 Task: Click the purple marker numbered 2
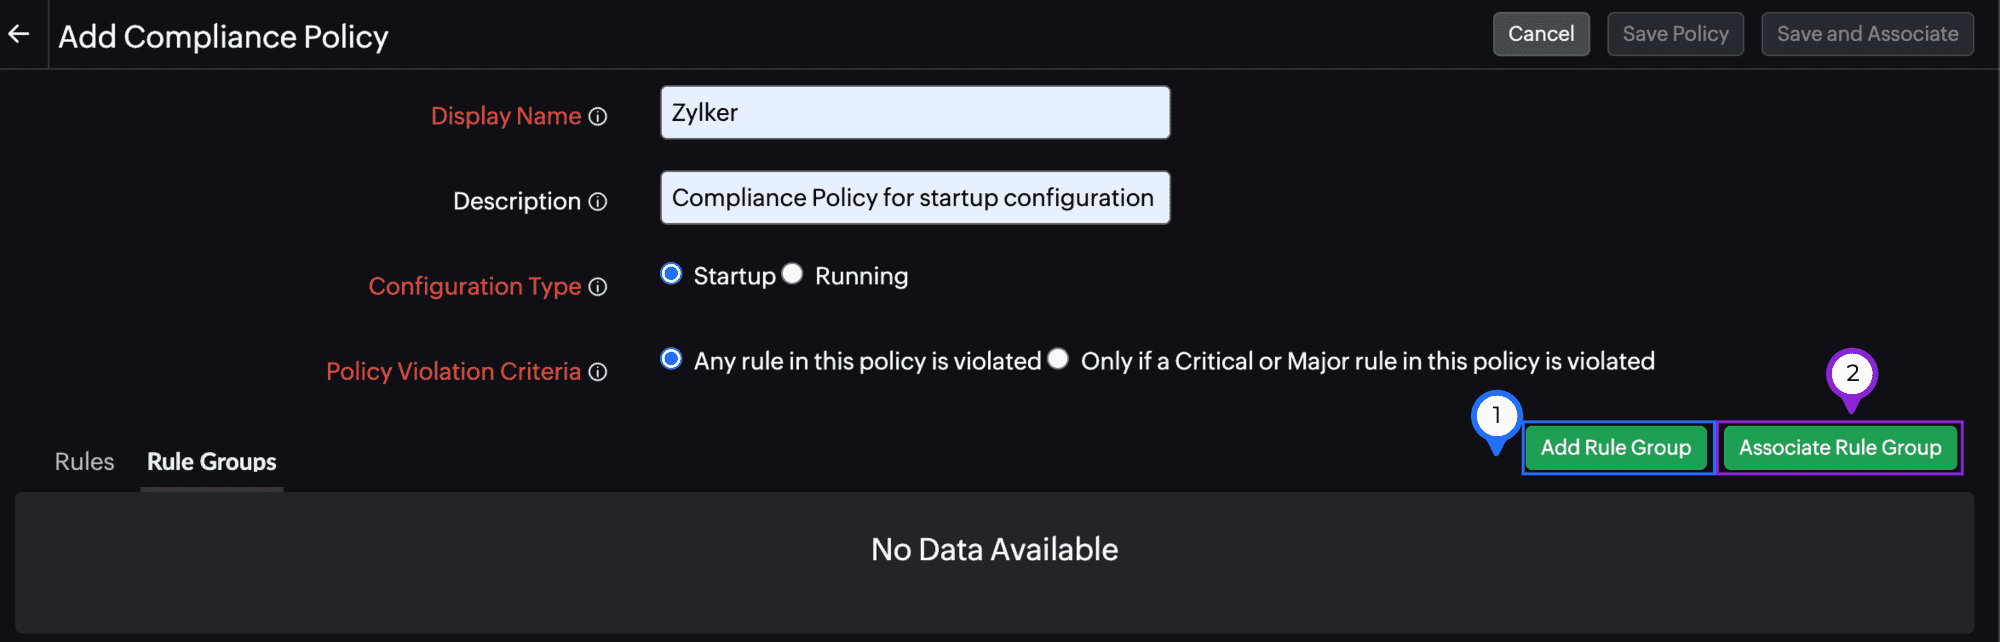(x=1852, y=374)
